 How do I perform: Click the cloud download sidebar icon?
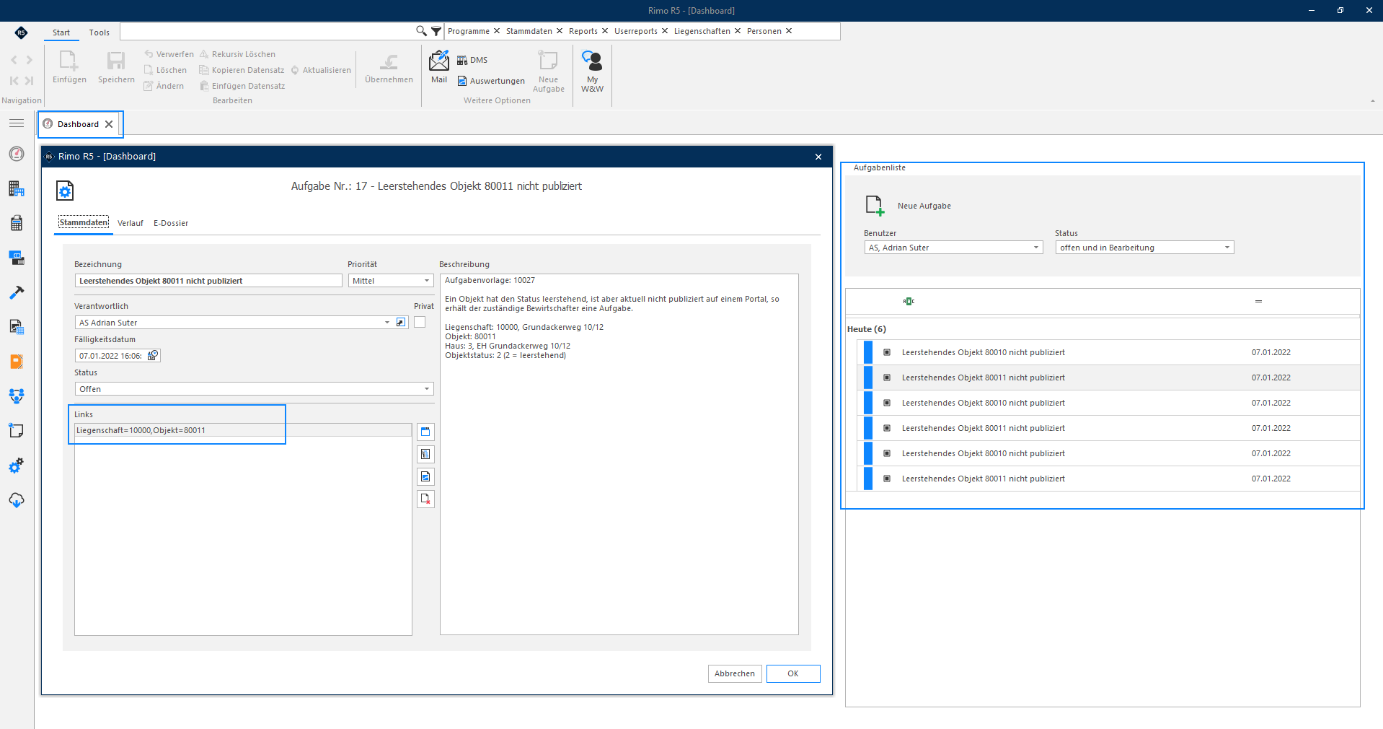[16, 500]
